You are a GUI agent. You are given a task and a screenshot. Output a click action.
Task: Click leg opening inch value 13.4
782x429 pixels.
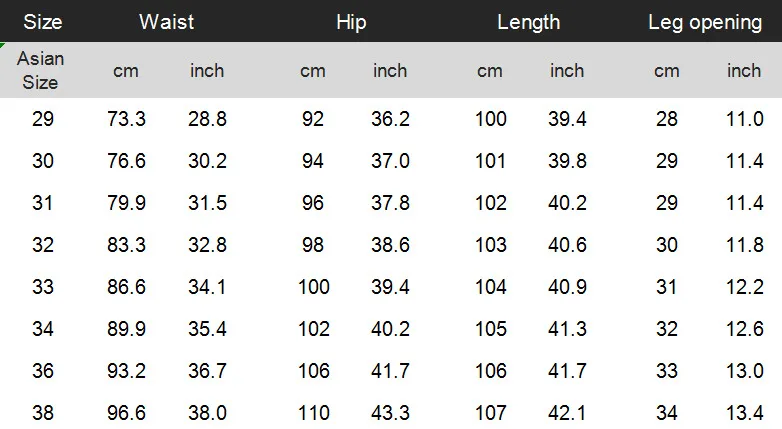pos(744,413)
